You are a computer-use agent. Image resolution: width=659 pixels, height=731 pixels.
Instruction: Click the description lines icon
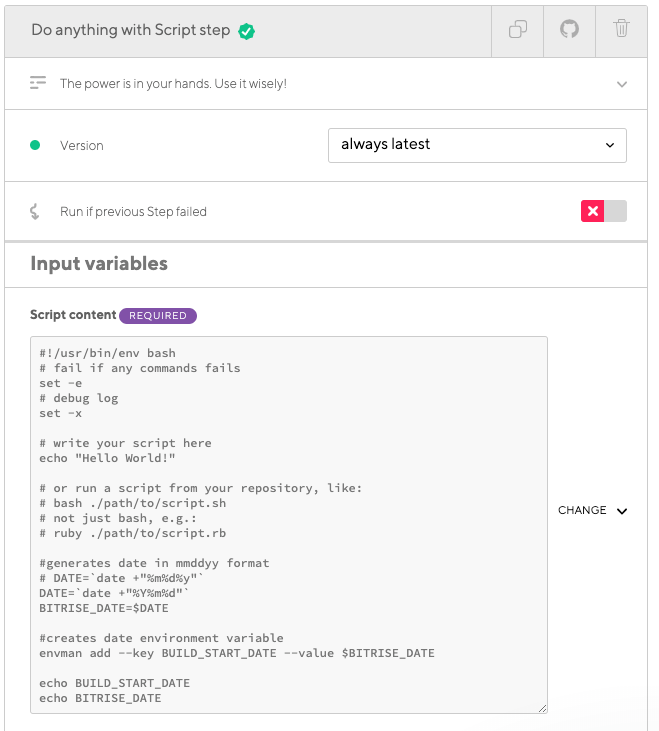click(x=38, y=83)
